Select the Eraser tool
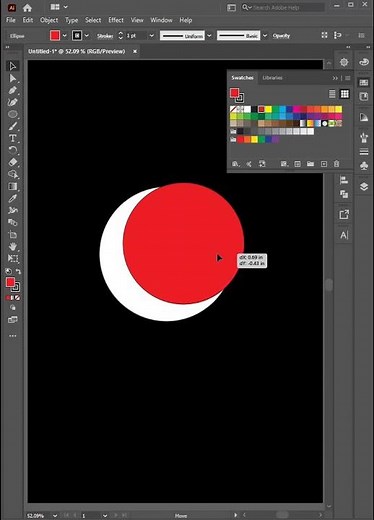The image size is (374, 520). pos(13,162)
